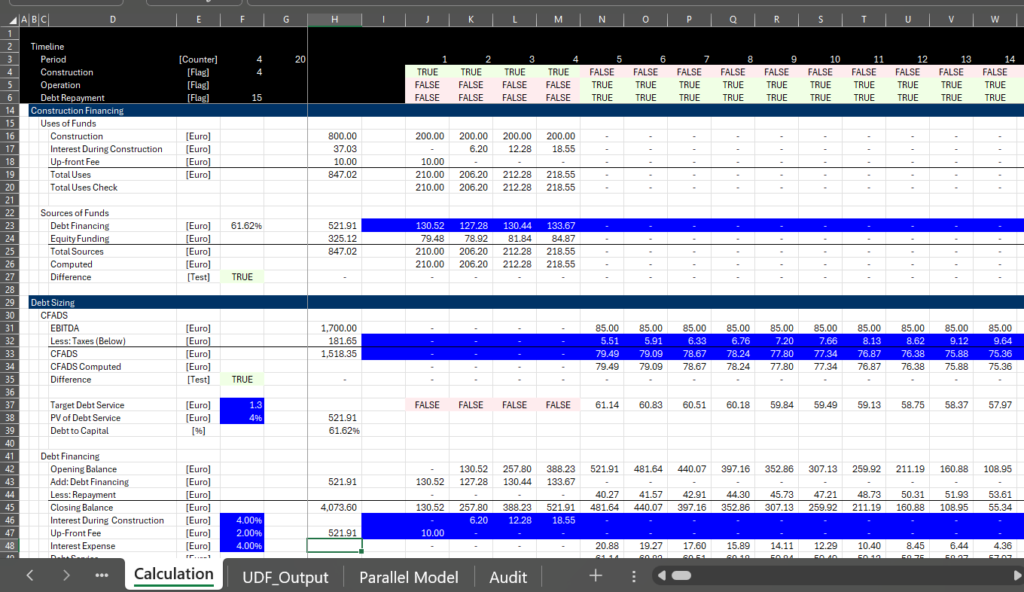Switch to the Calculation sheet tab
This screenshot has width=1024, height=592.
(174, 574)
